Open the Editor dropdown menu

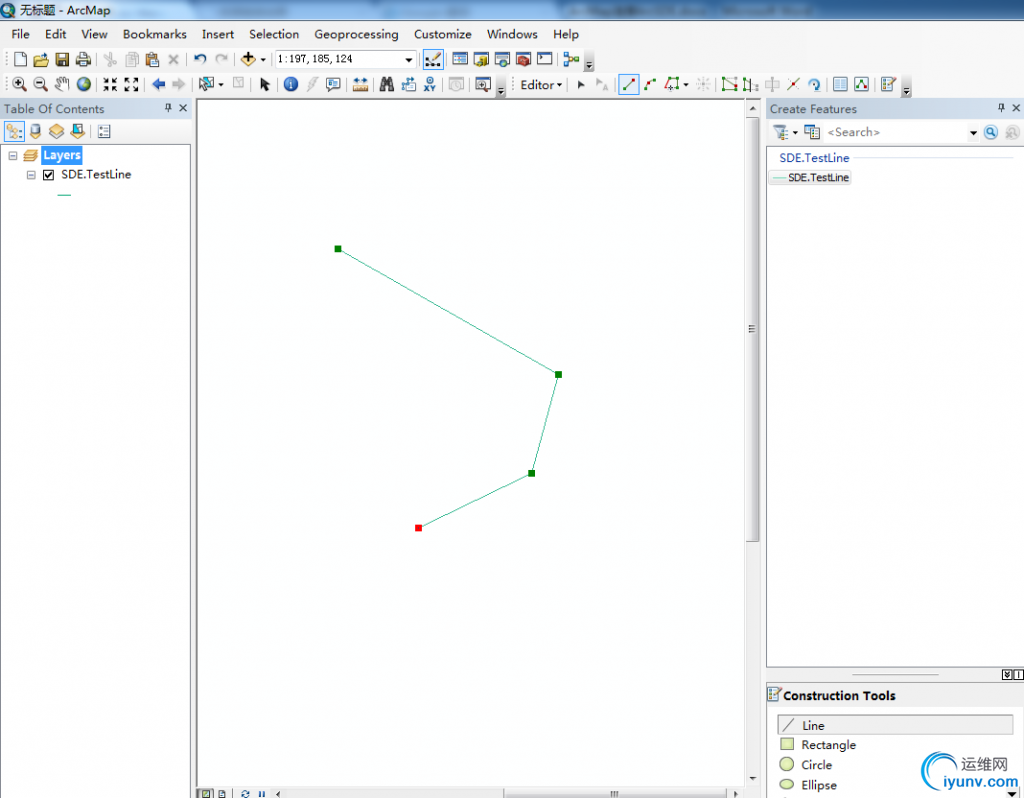(x=541, y=85)
